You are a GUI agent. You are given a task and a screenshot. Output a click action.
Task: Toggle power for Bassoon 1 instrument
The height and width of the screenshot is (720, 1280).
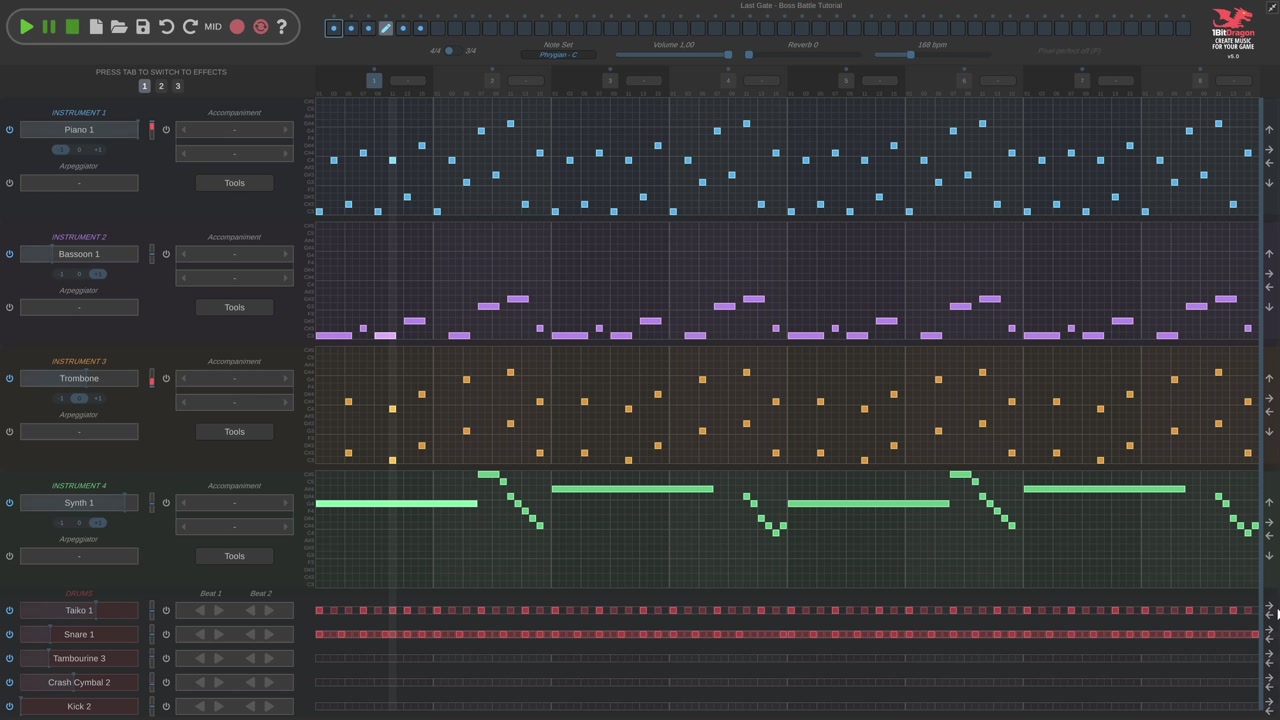pyautogui.click(x=10, y=254)
